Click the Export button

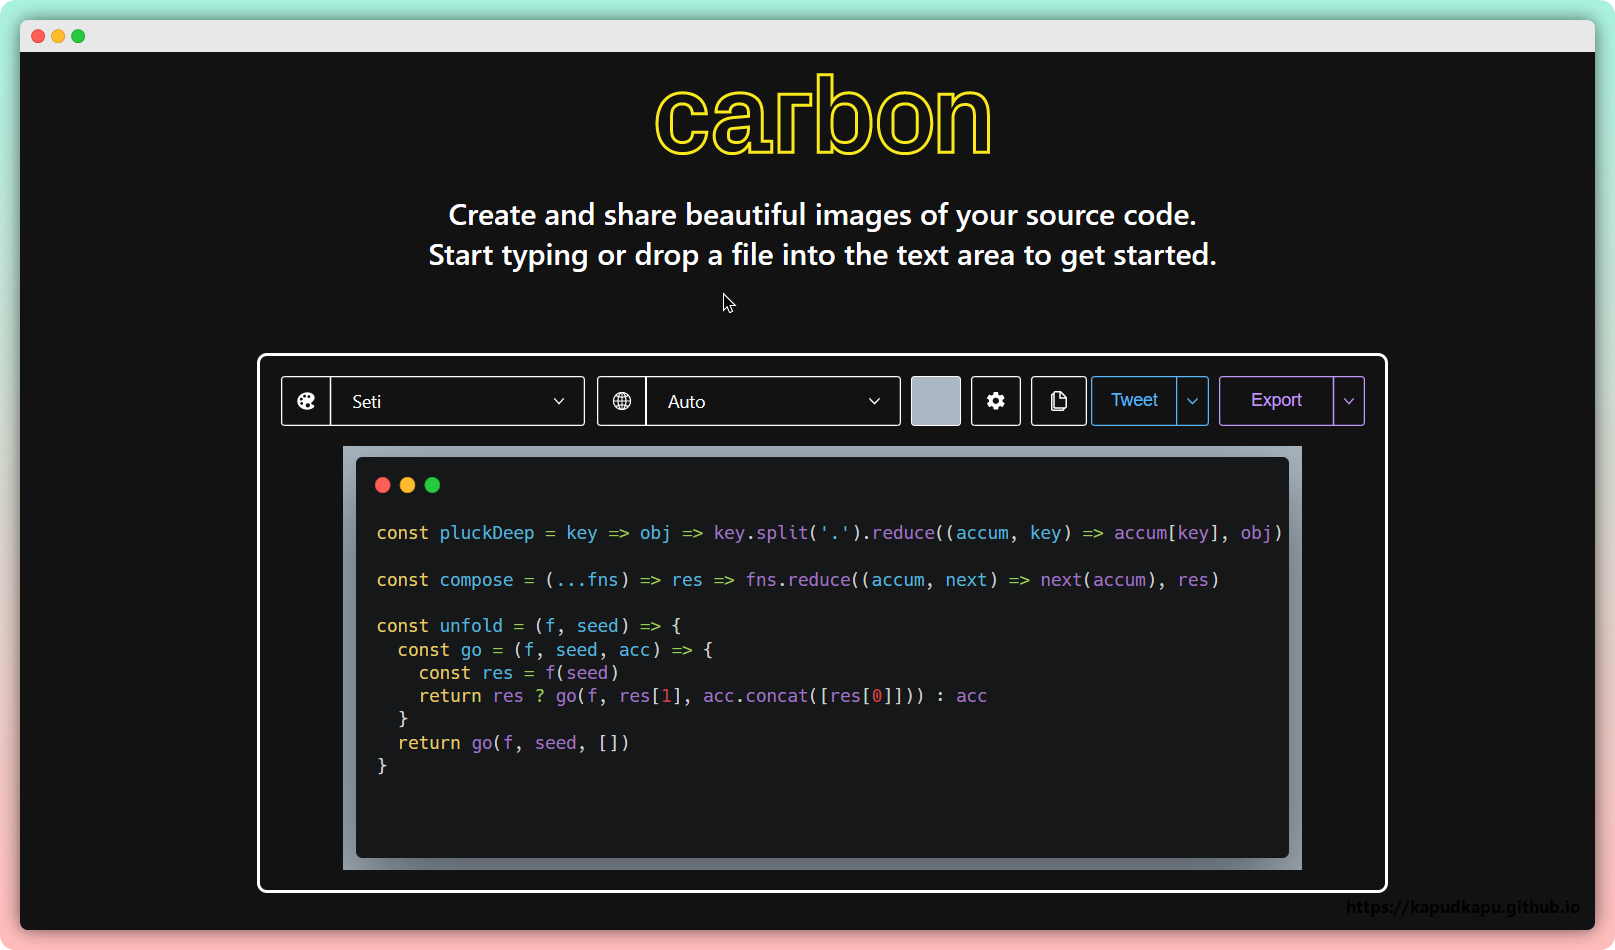1276,401
